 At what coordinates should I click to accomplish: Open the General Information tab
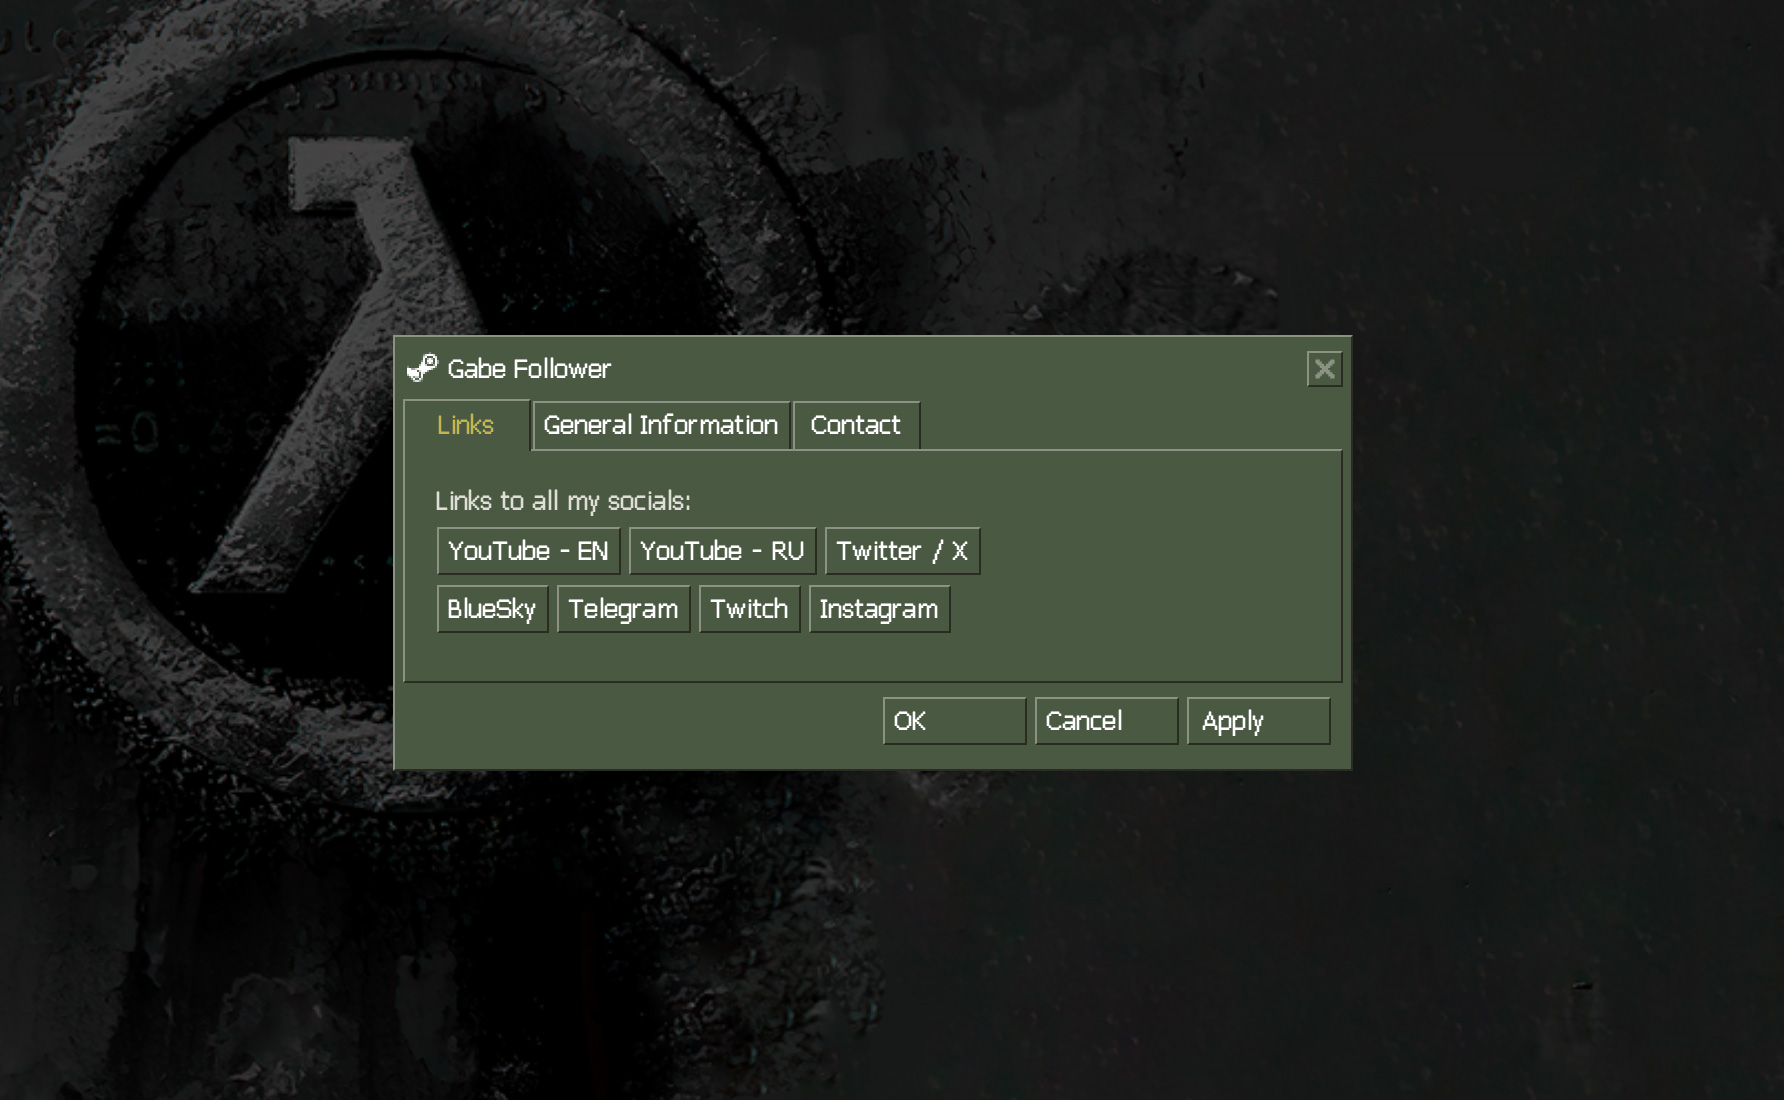660,426
